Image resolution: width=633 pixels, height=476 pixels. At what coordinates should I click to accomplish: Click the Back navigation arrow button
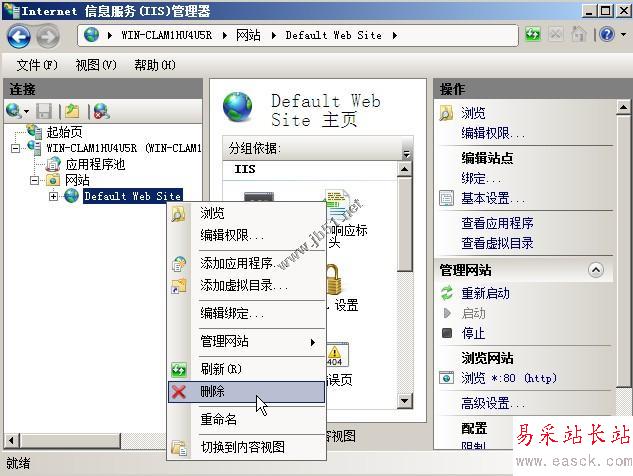[19, 37]
